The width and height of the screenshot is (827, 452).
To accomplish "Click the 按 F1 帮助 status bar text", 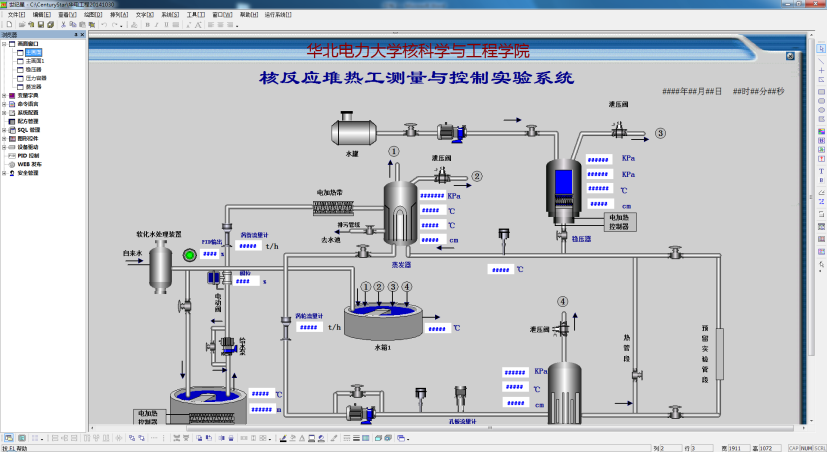I will click(14, 448).
